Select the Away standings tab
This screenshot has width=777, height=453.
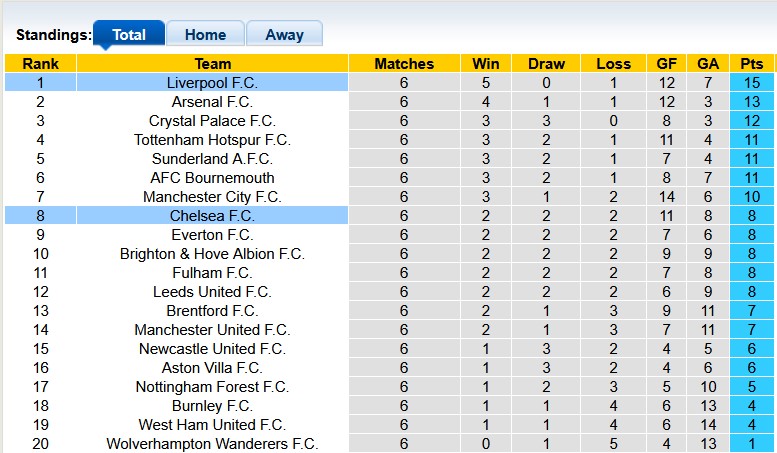[x=284, y=34]
